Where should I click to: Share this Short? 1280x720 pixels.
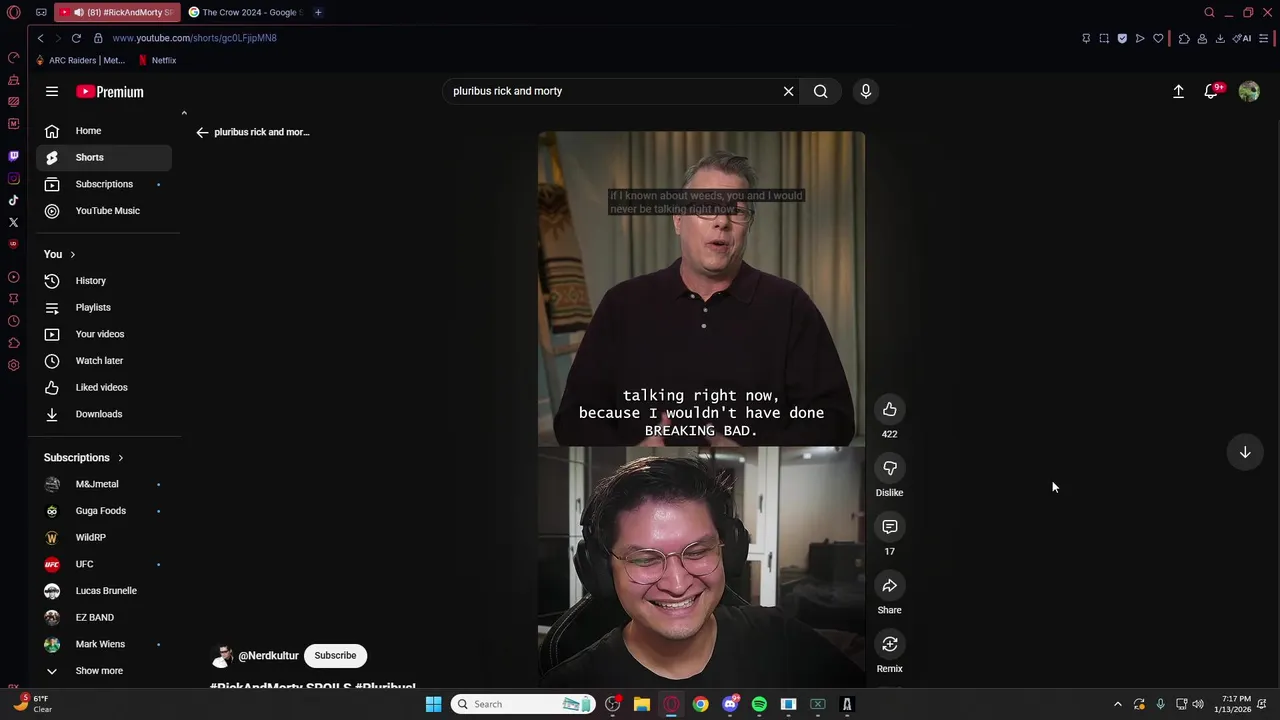[x=889, y=585]
